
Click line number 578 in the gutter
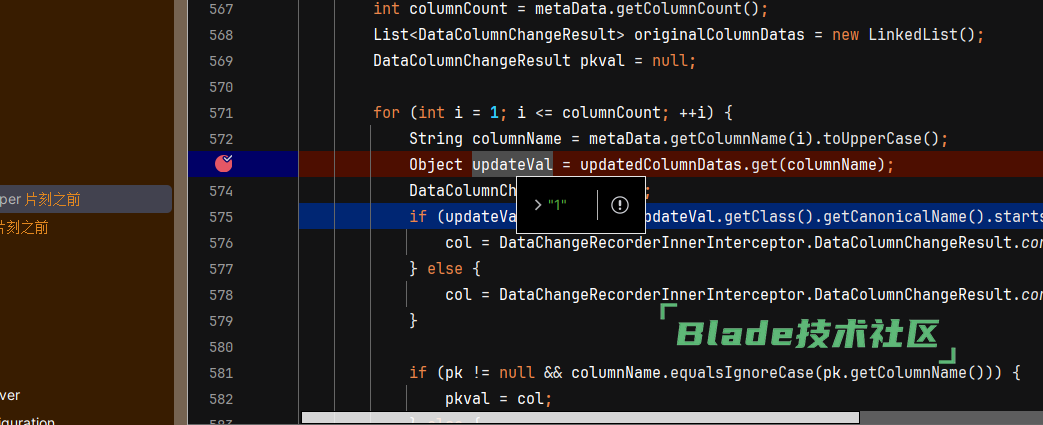222,295
